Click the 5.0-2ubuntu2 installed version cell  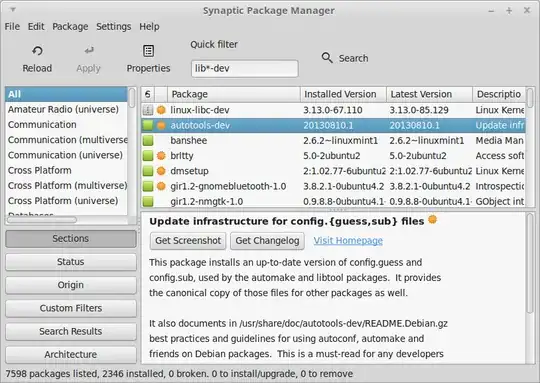pyautogui.click(x=332, y=156)
